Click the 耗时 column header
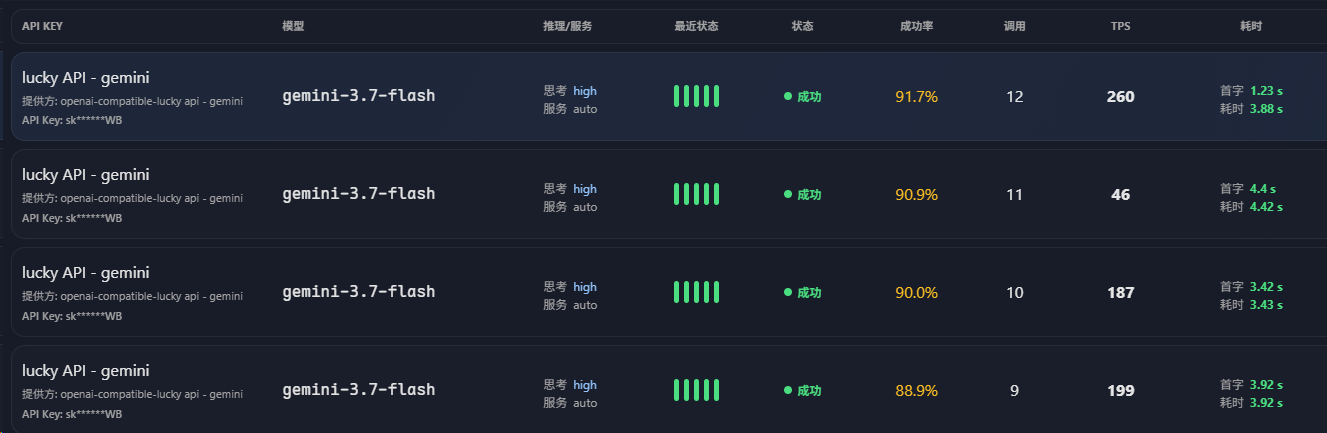 tap(1251, 26)
